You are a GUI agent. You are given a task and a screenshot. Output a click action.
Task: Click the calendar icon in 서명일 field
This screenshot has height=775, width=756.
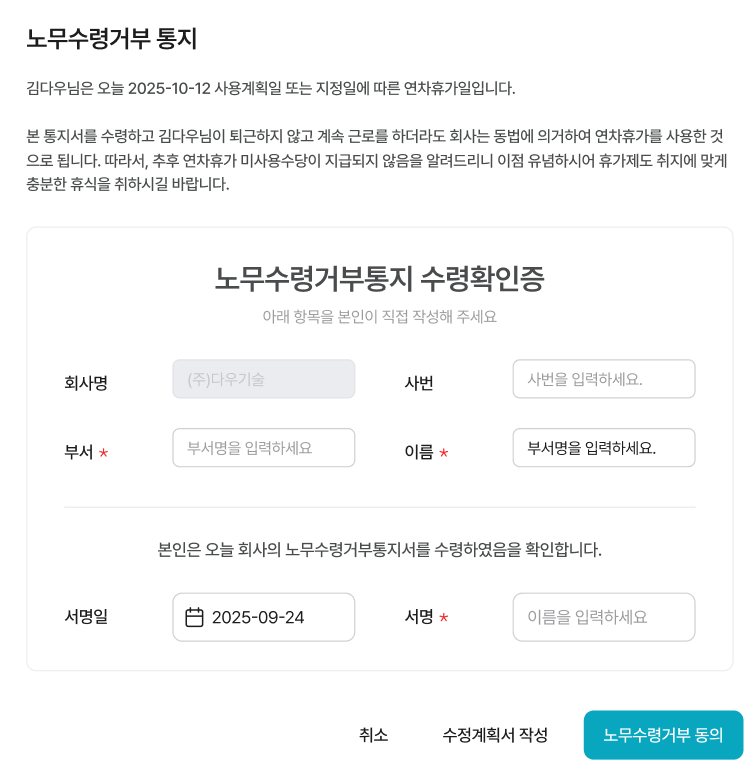click(195, 617)
